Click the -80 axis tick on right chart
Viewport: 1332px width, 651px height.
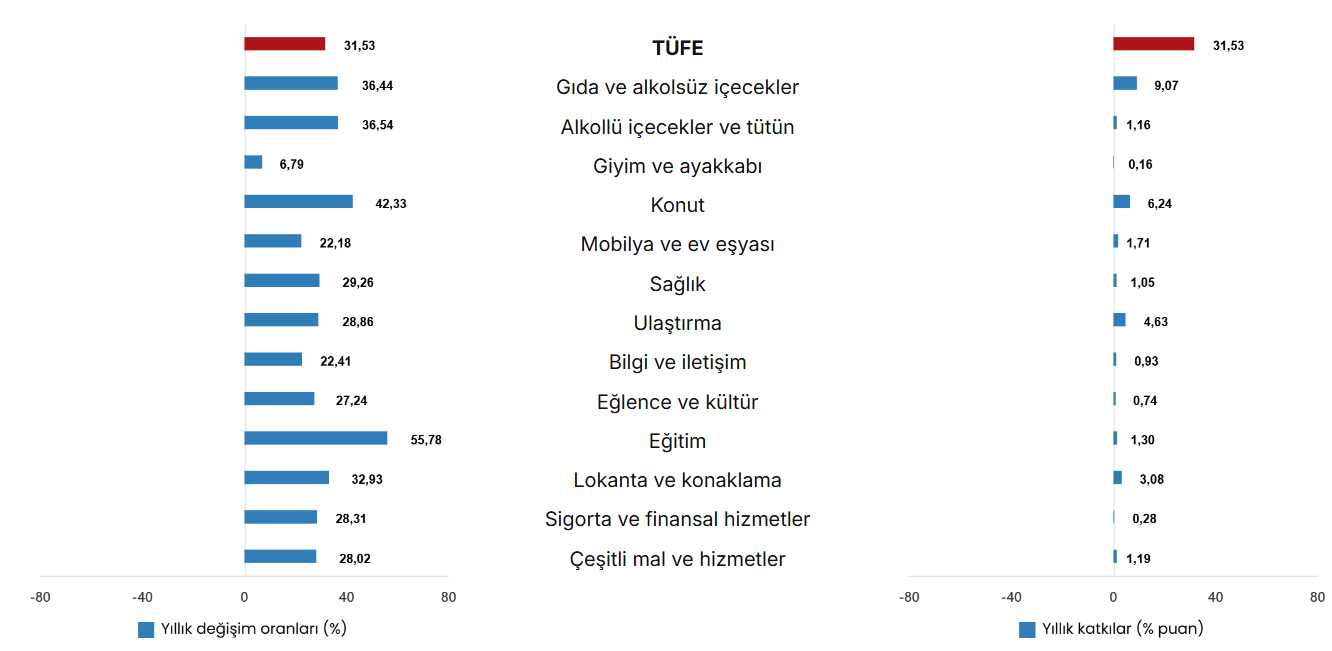pos(909,598)
